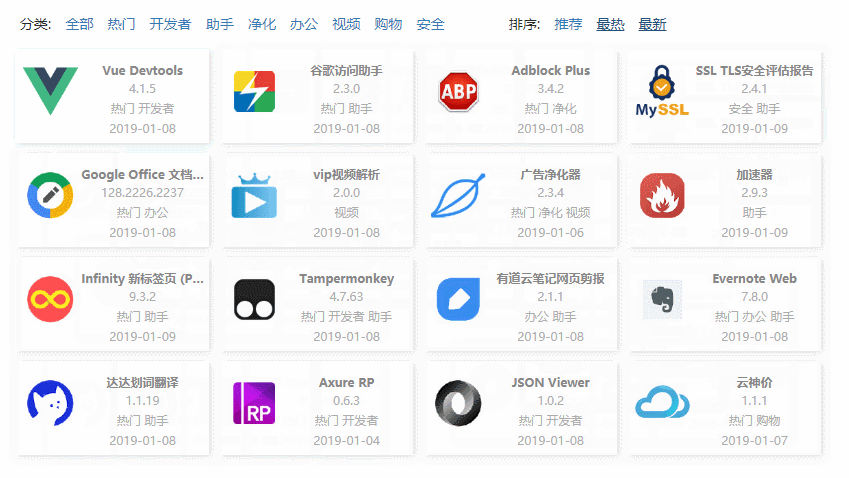The image size is (849, 478).
Task: Click the 有道云笔记 blue note icon
Action: [x=458, y=299]
